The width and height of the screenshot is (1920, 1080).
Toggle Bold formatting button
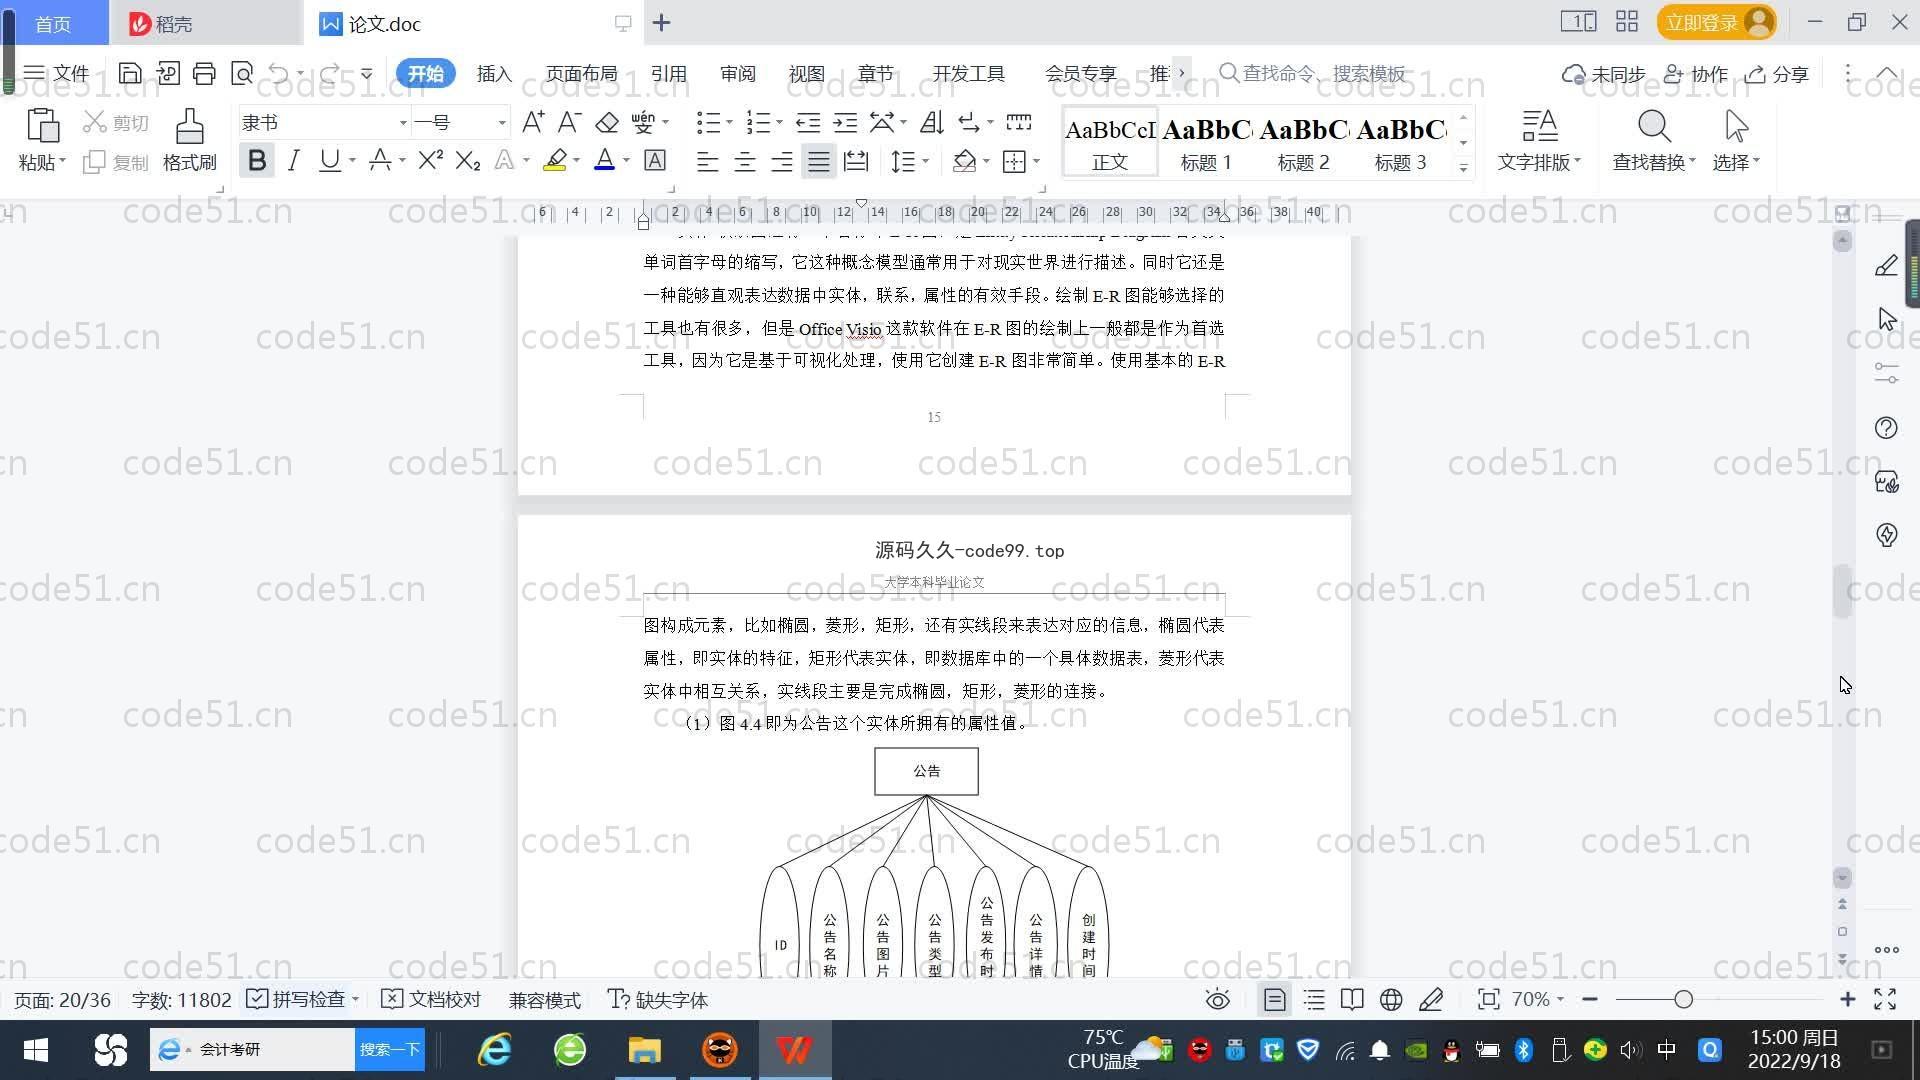257,161
